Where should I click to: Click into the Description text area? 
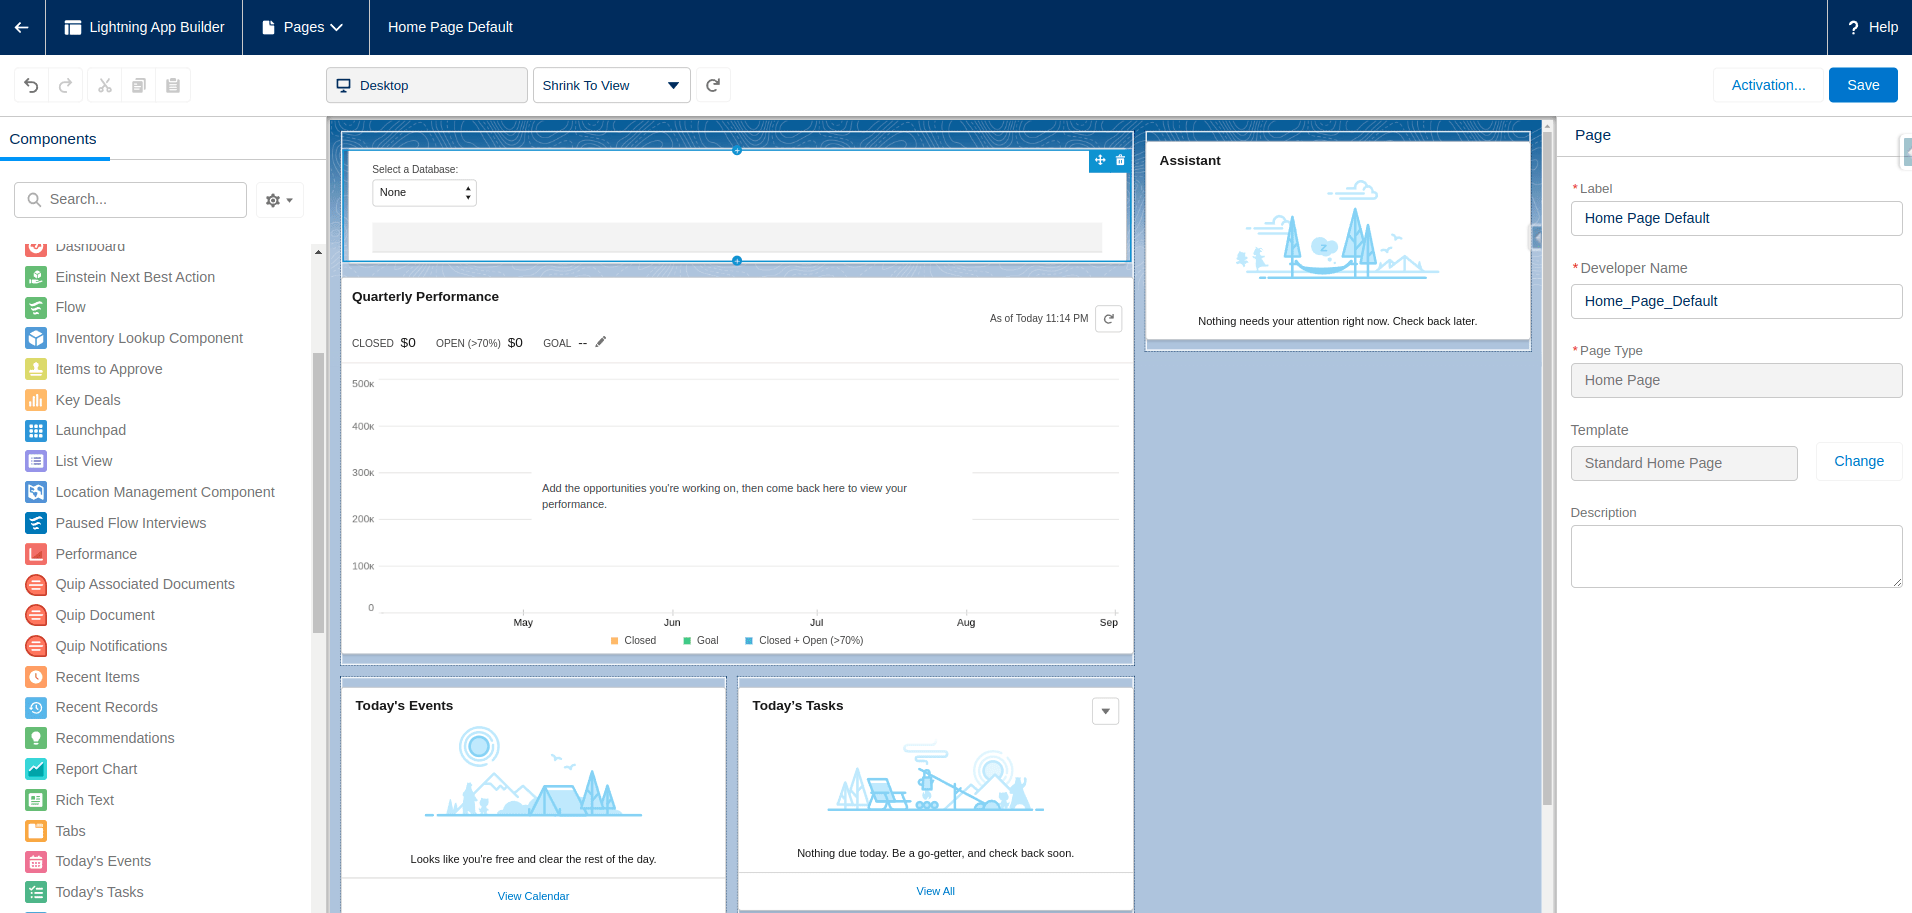click(1735, 556)
